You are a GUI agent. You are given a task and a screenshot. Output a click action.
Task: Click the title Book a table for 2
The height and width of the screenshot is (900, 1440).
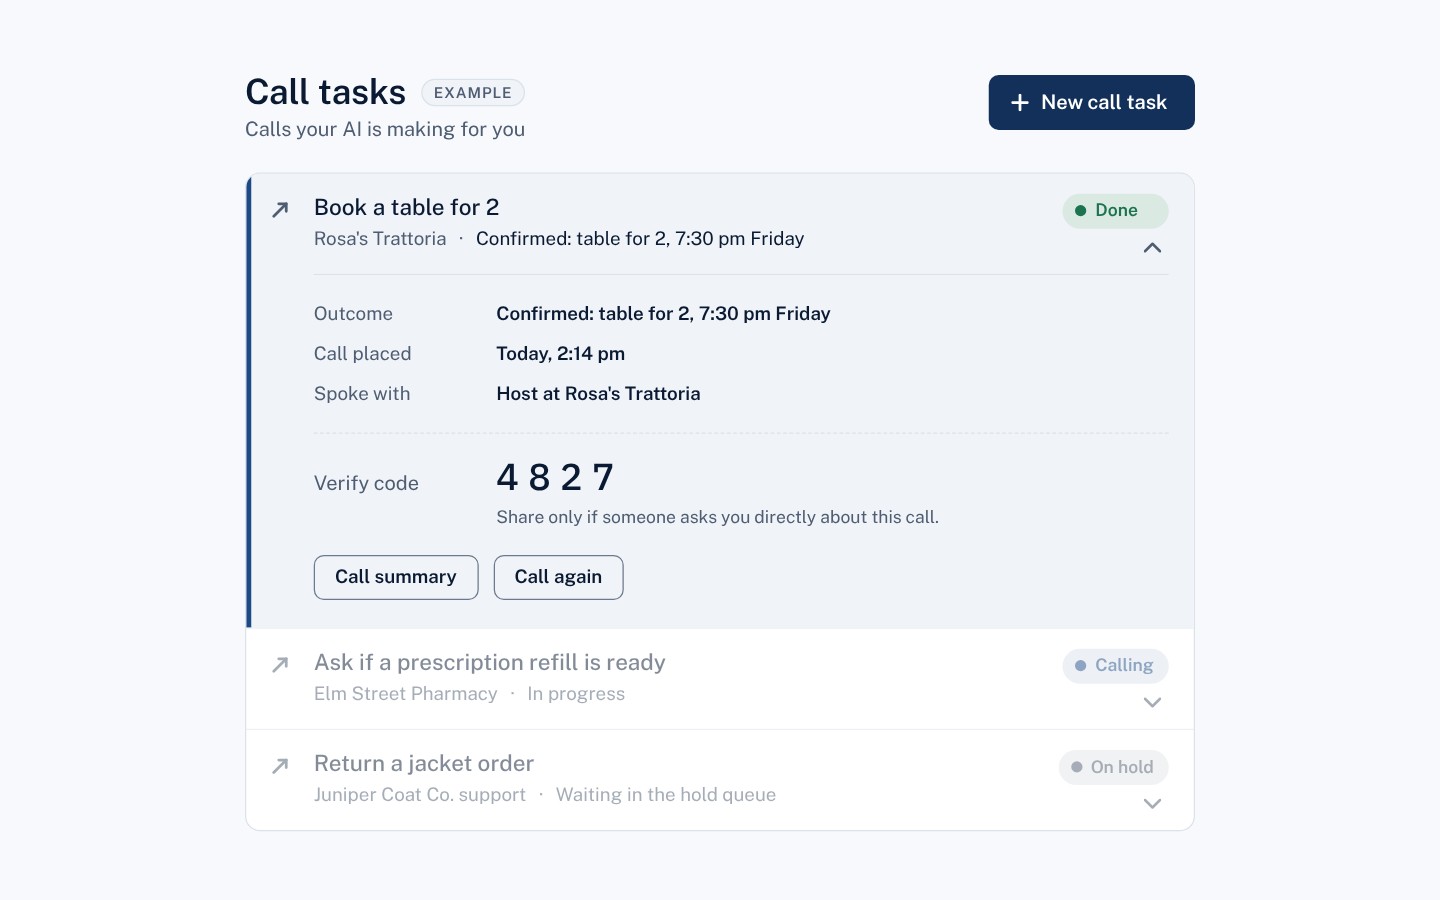coord(406,207)
